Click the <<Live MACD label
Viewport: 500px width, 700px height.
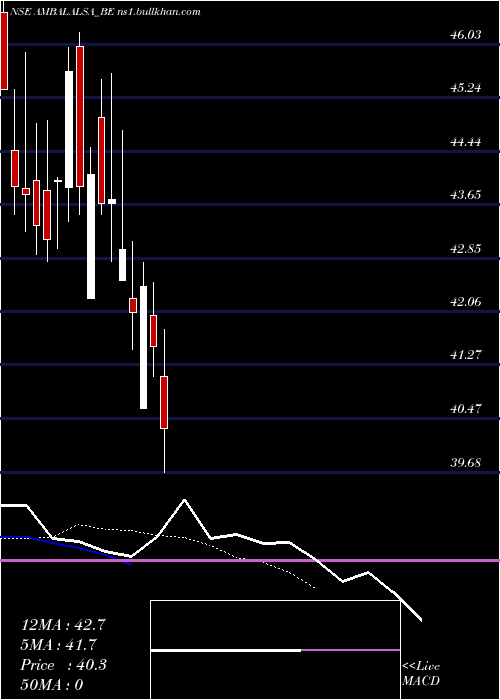click(421, 674)
